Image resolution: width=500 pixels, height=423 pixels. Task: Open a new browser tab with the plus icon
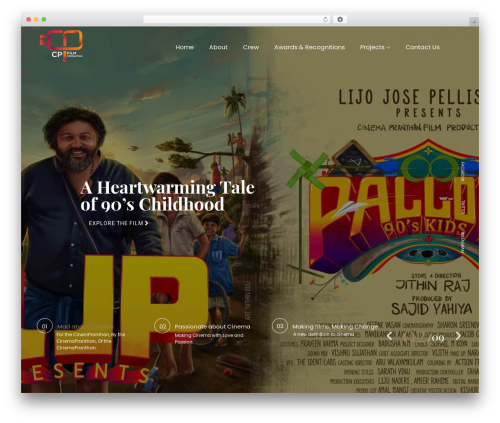tap(474, 22)
